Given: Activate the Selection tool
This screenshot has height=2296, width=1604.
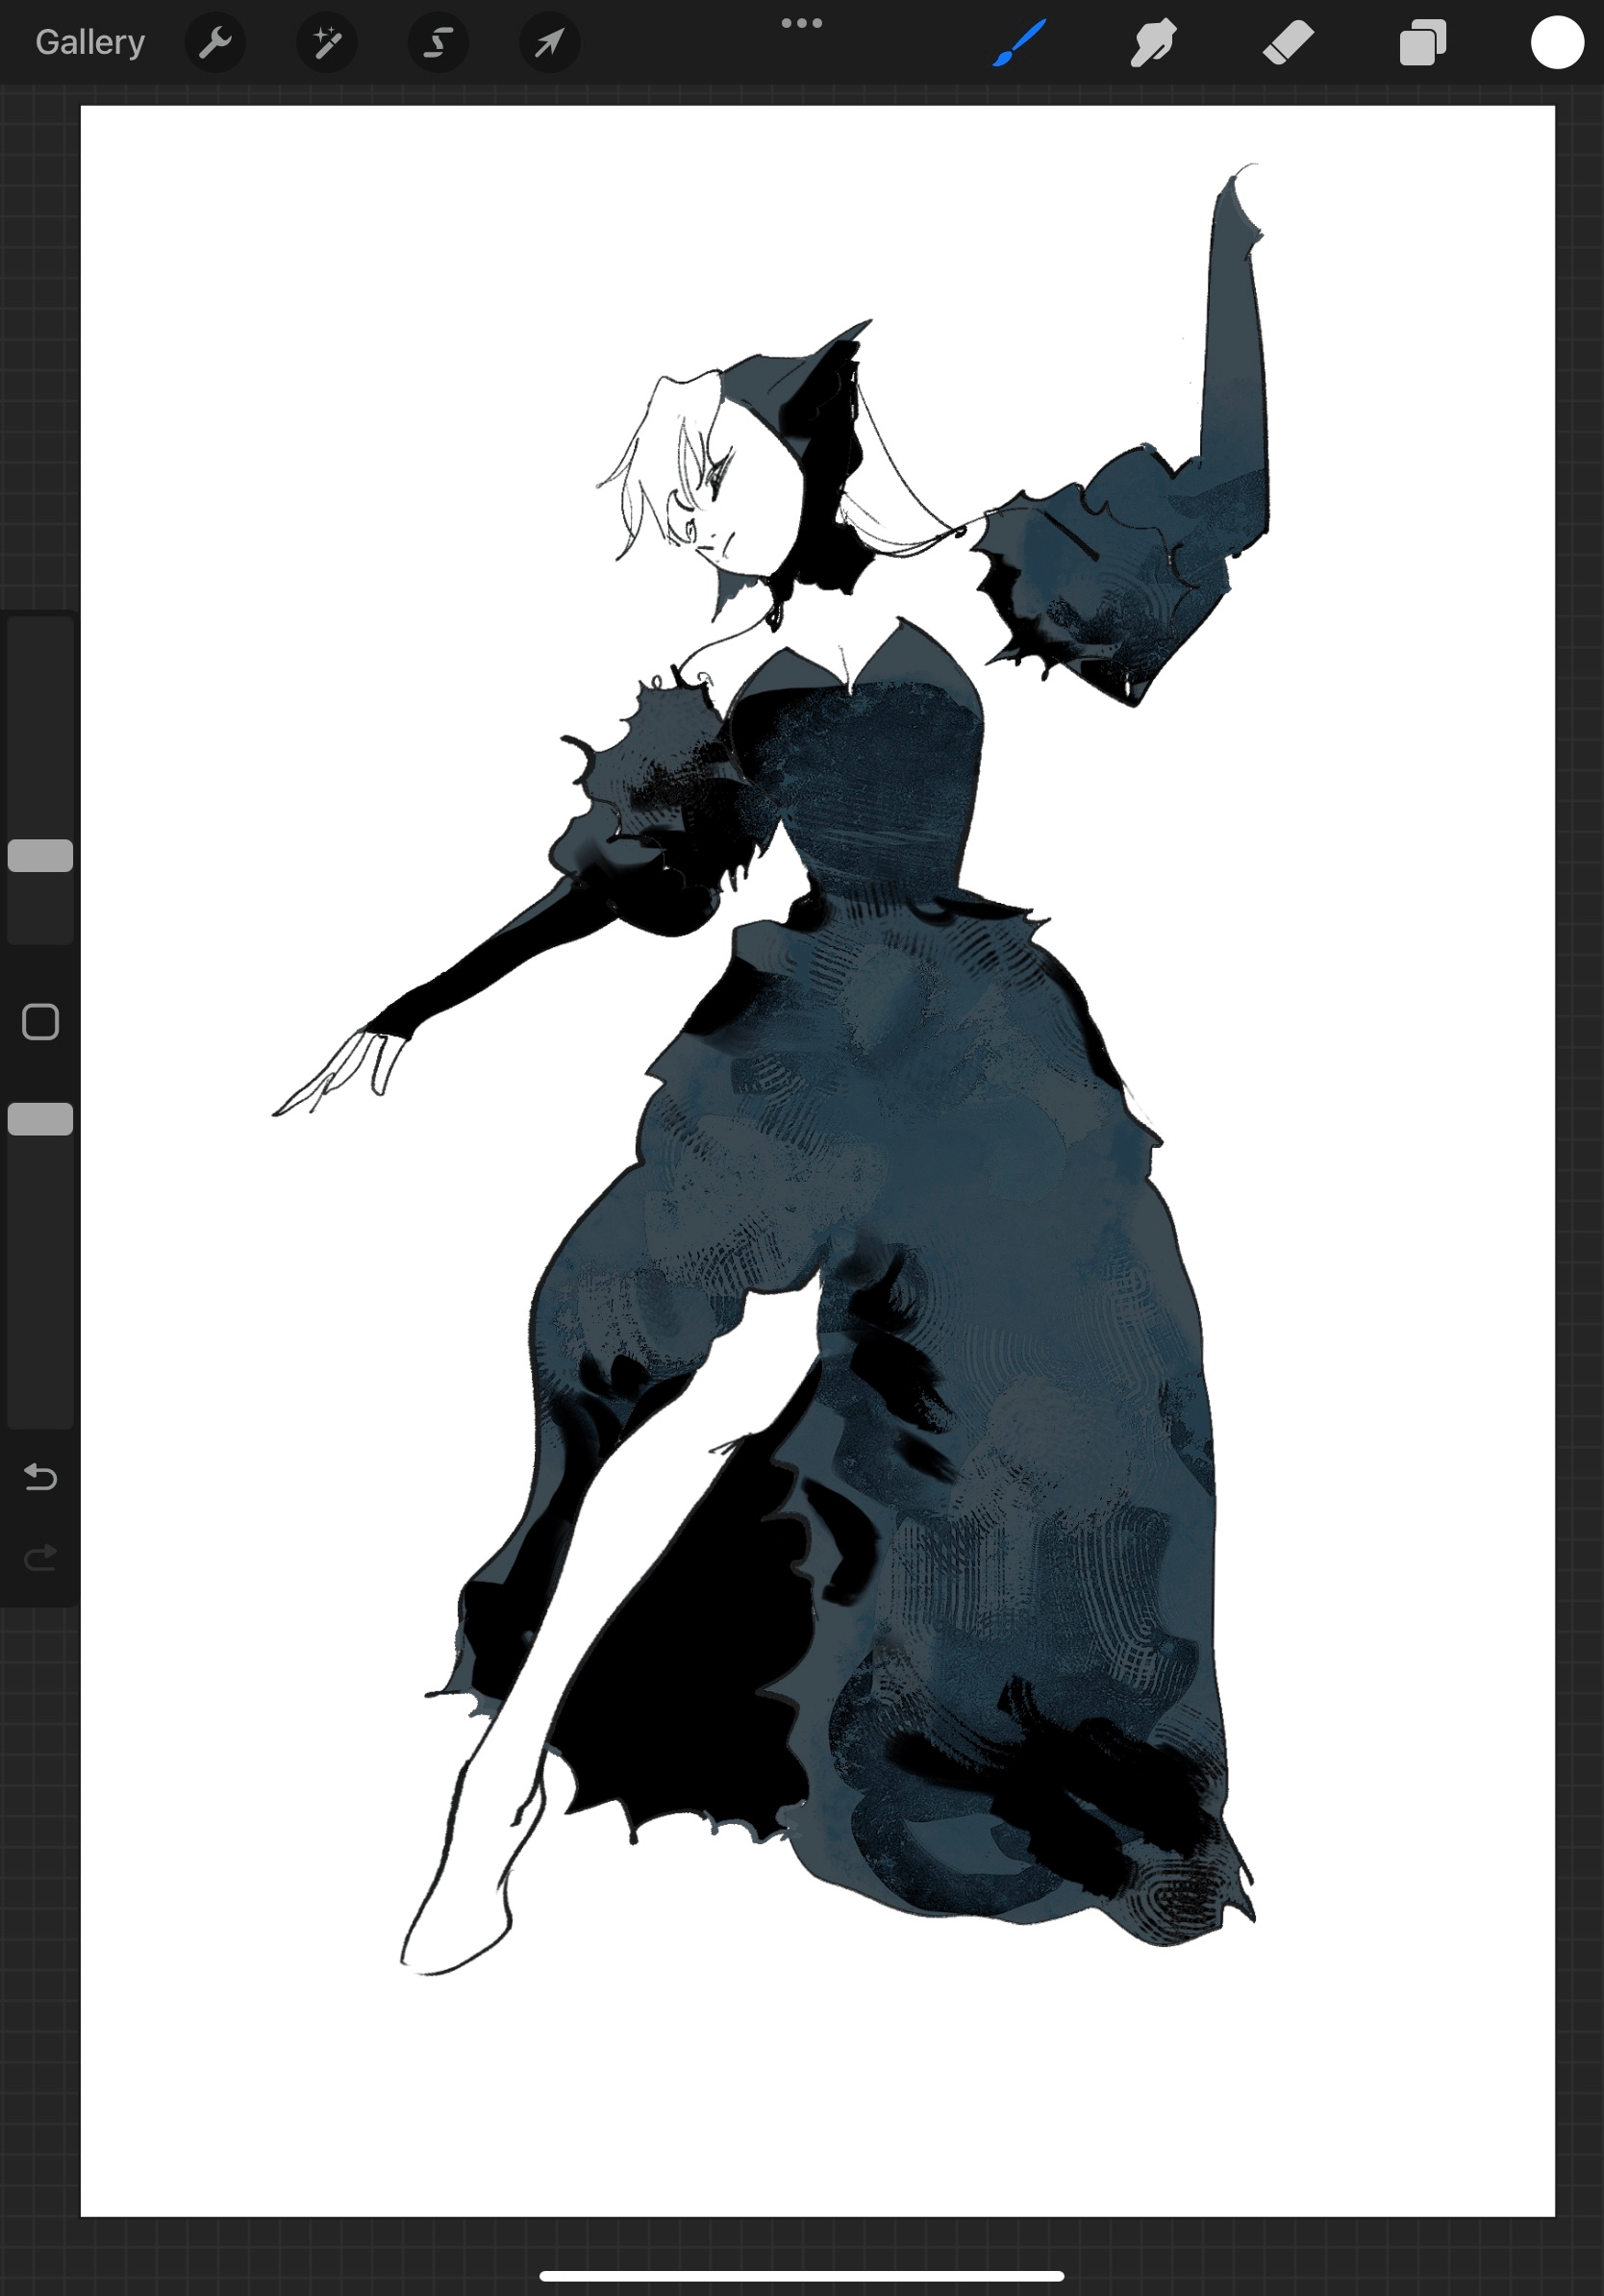Looking at the screenshot, I should [438, 43].
